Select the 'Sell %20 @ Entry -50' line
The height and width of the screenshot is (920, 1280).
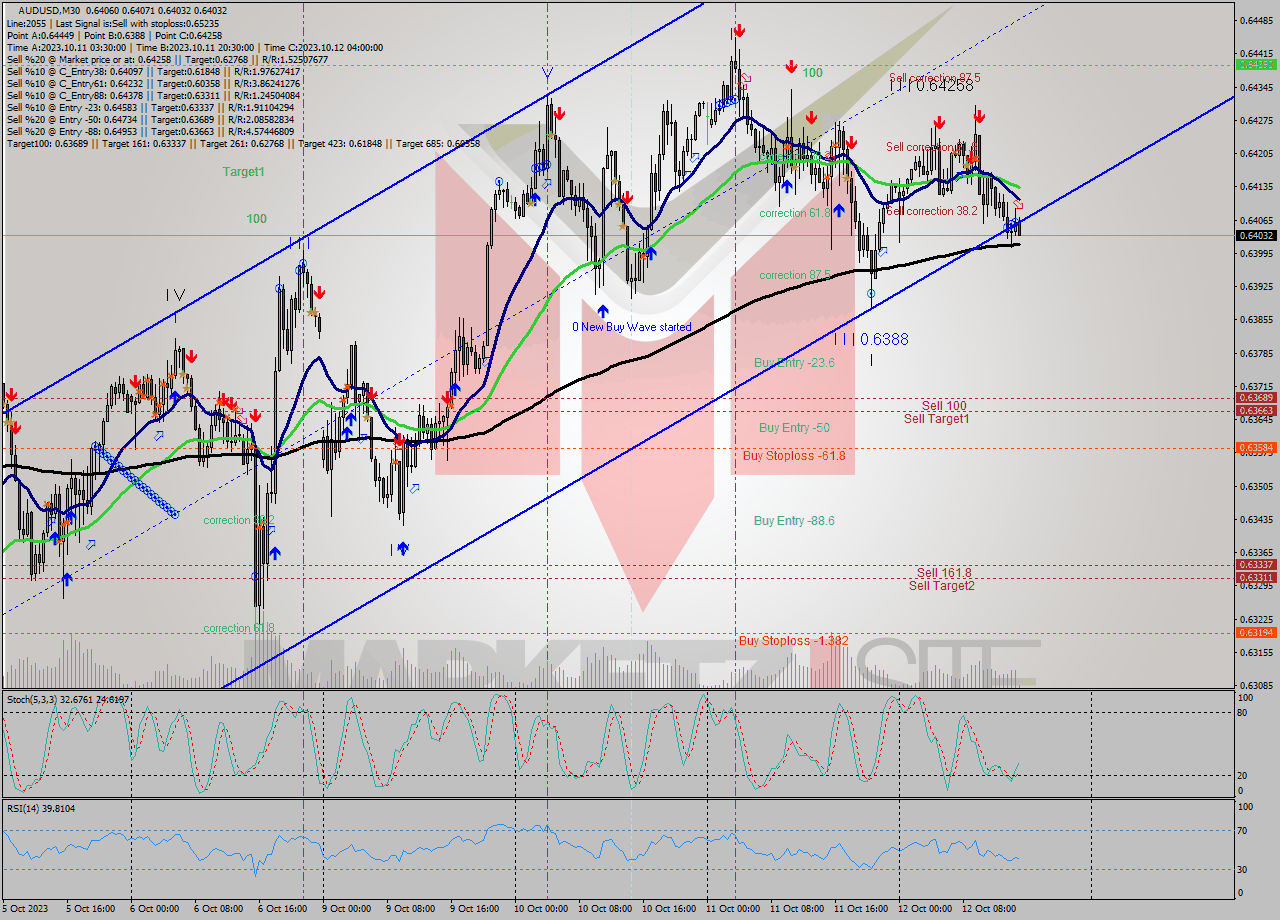point(150,119)
